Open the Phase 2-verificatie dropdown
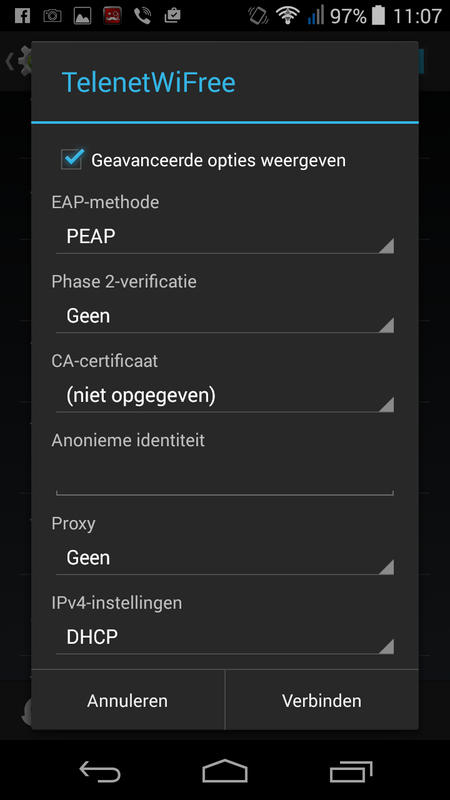Viewport: 450px width, 800px height. (x=224, y=316)
